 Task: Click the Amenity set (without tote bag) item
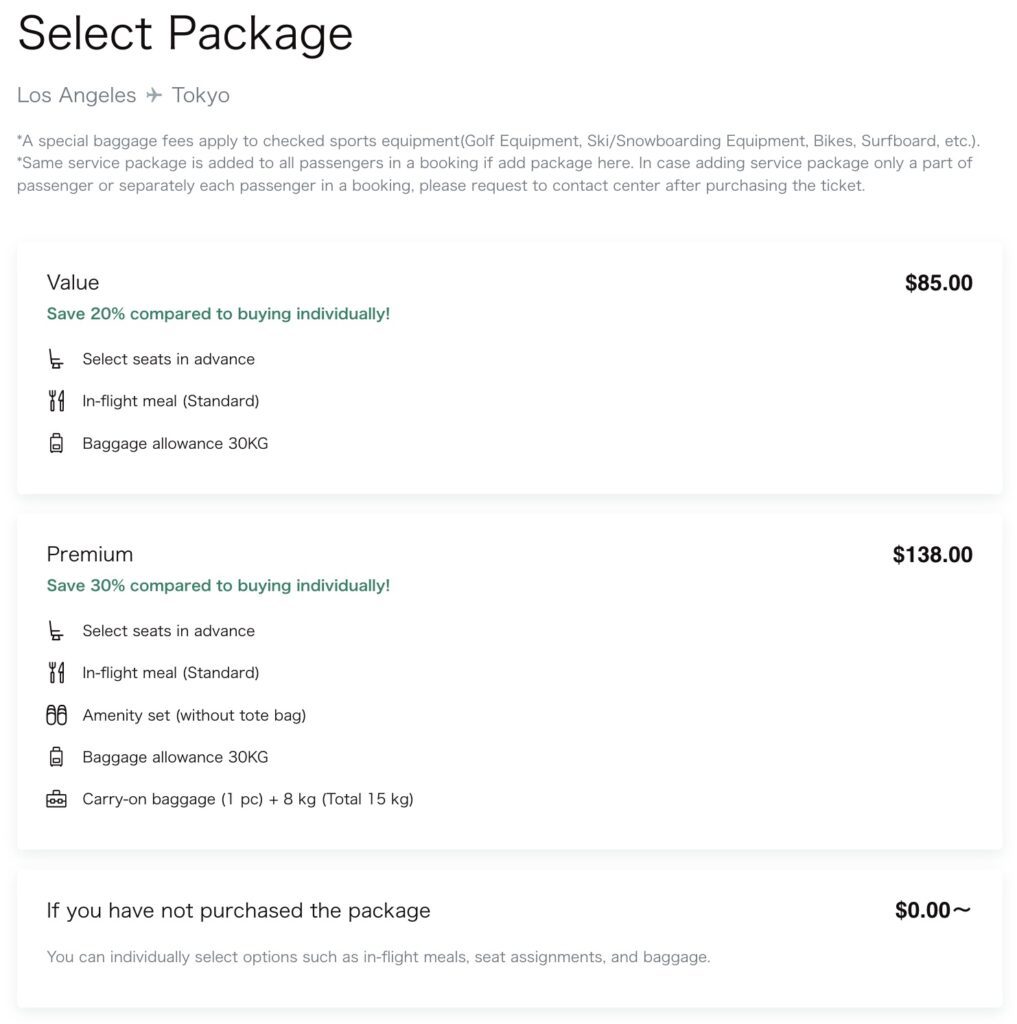pyautogui.click(x=194, y=715)
